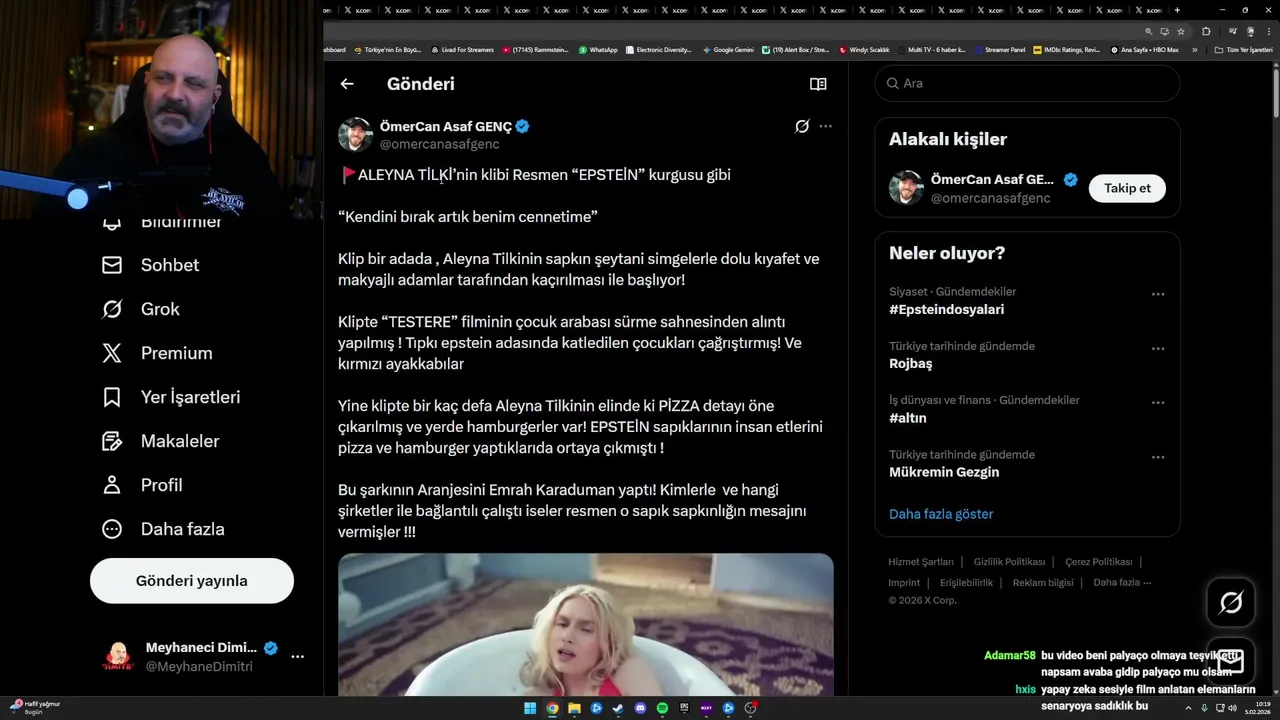
Task: Open new browser tab with plus button
Action: (x=1177, y=10)
